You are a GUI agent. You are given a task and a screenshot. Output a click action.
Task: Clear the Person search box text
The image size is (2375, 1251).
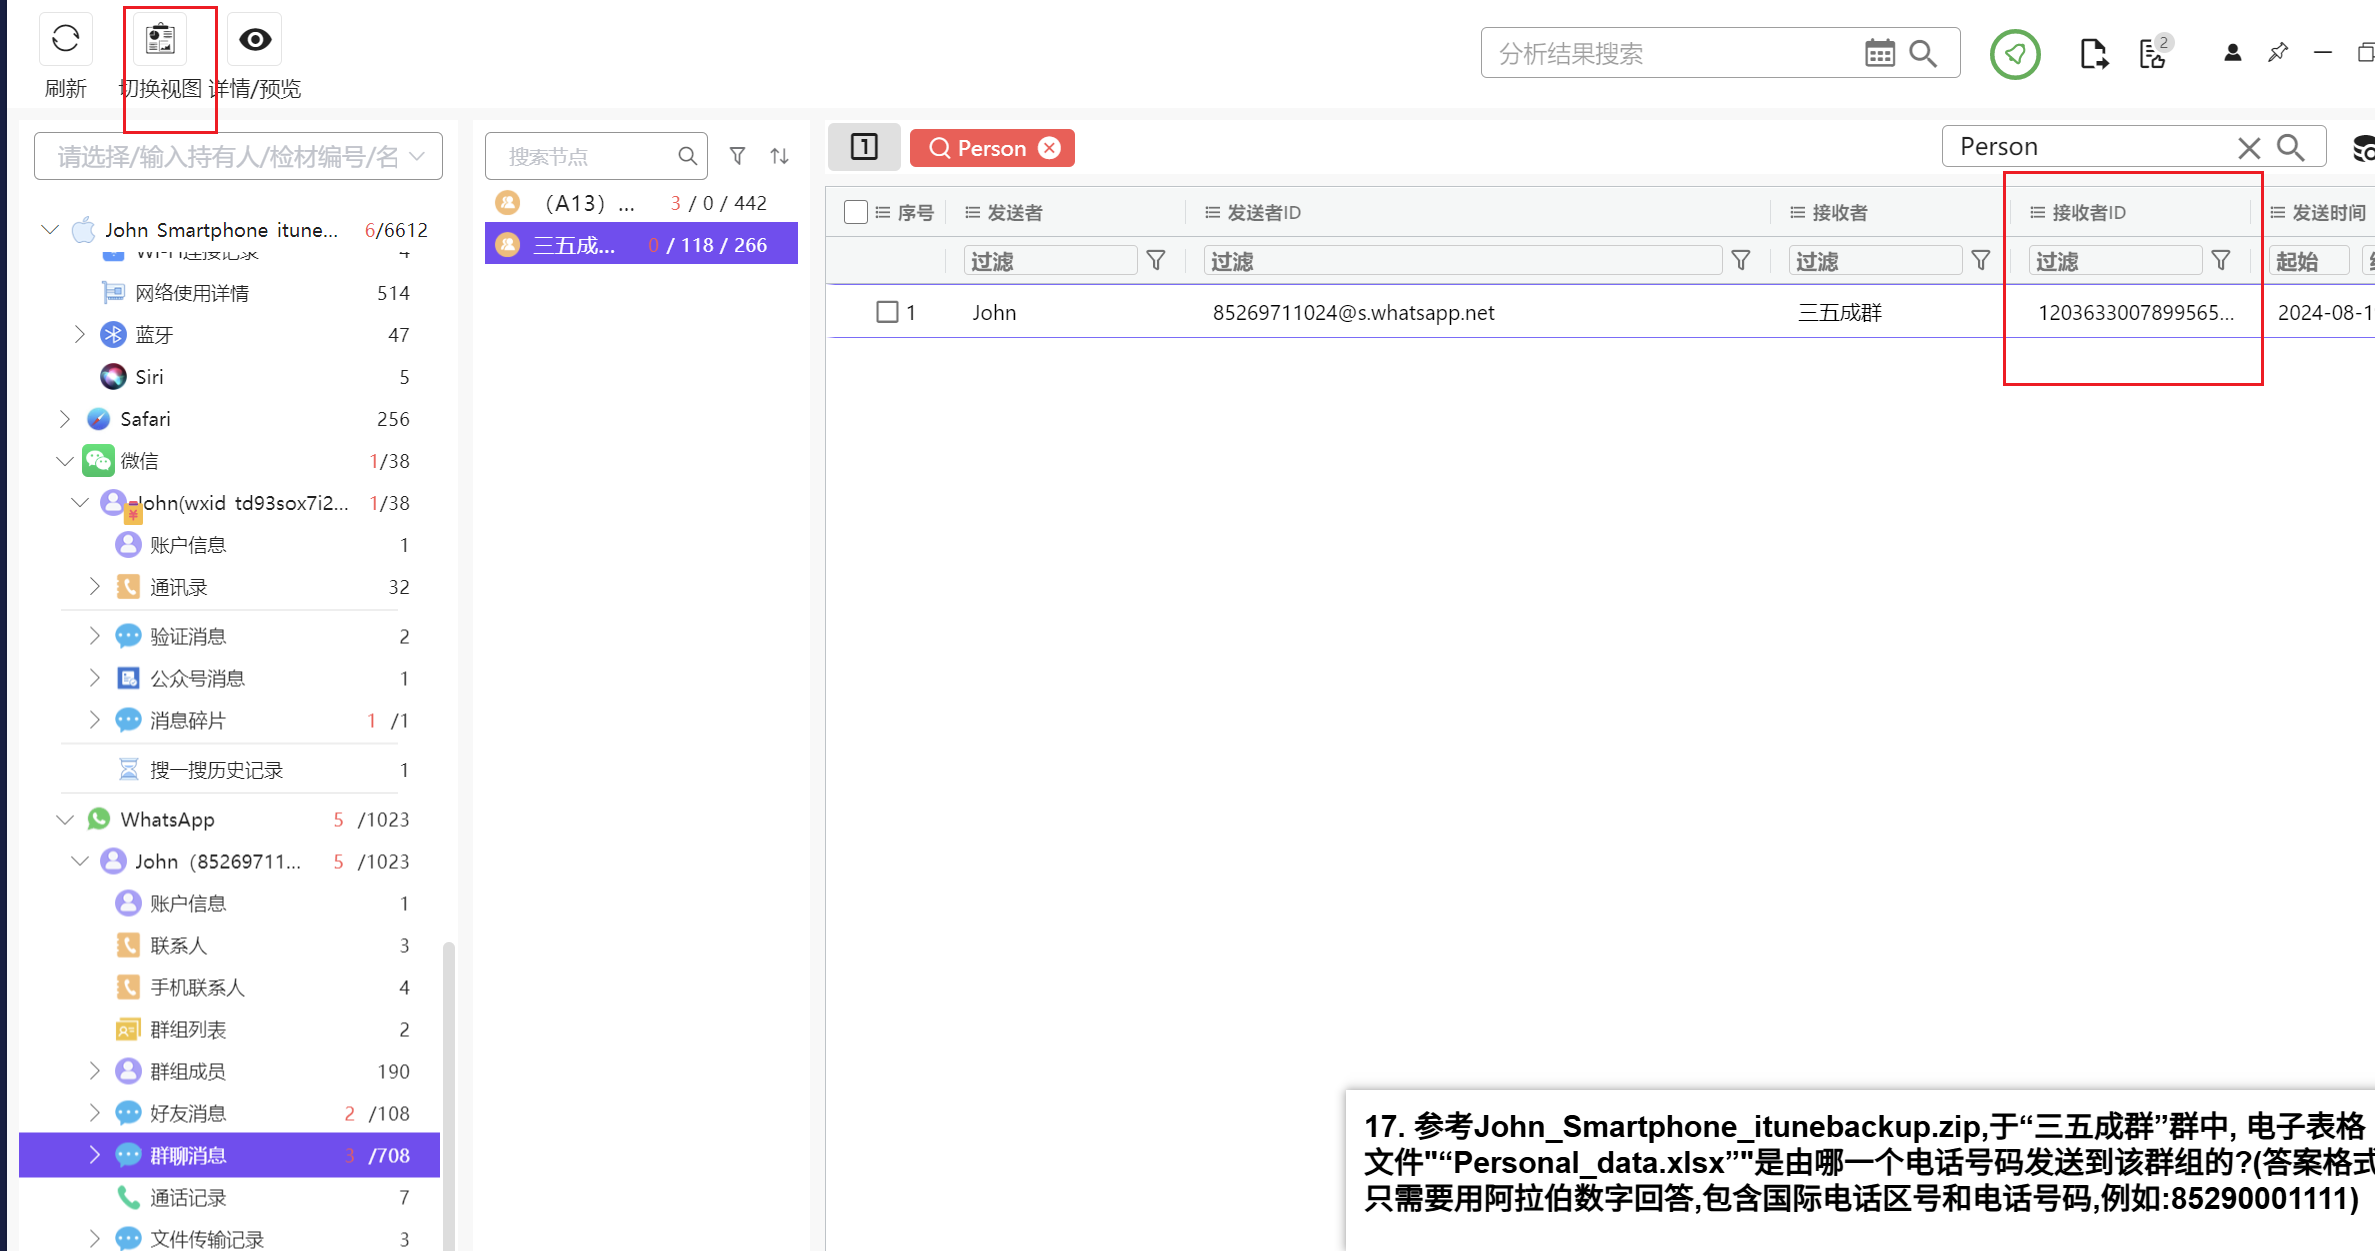click(x=2248, y=148)
